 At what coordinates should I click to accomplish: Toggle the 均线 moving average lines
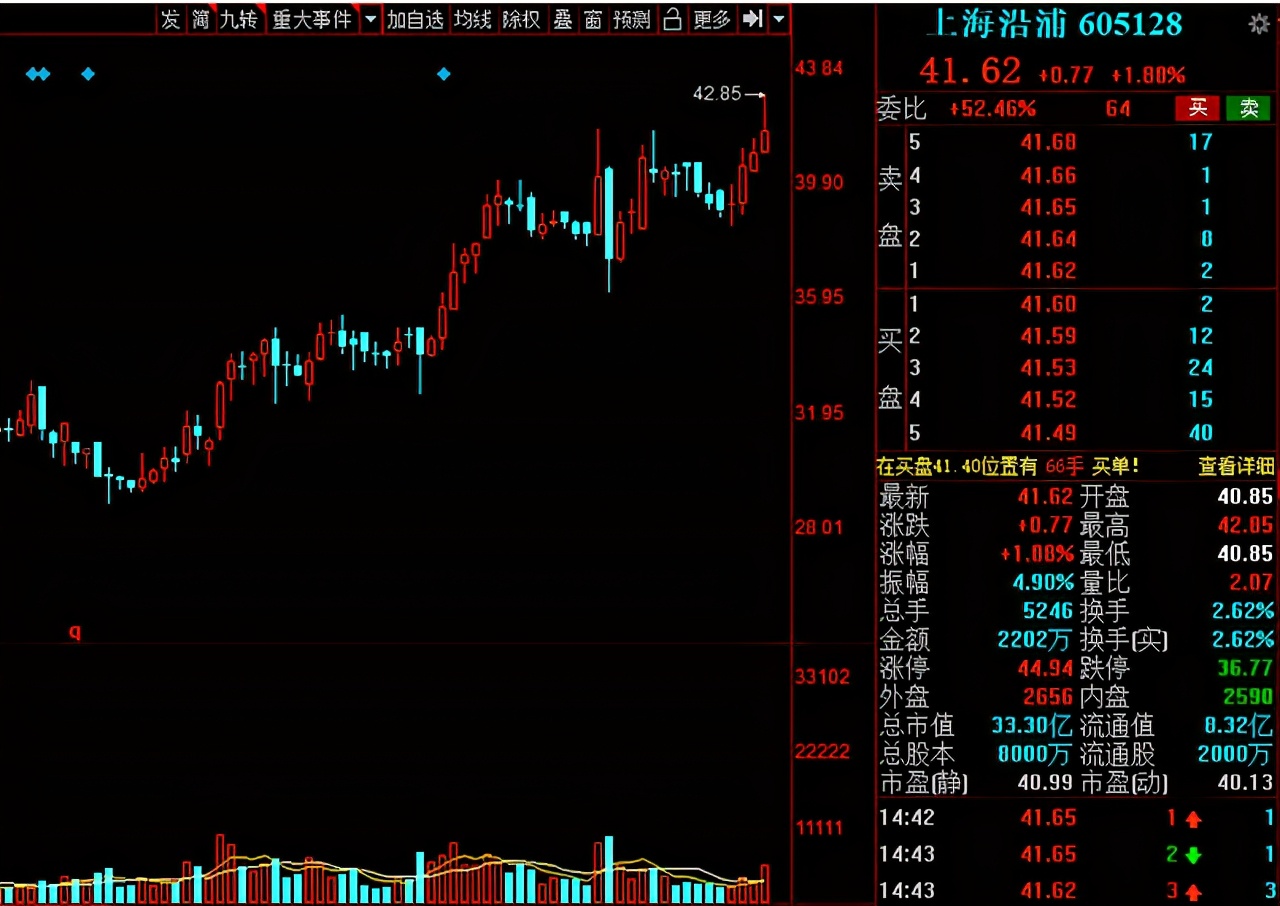(472, 18)
